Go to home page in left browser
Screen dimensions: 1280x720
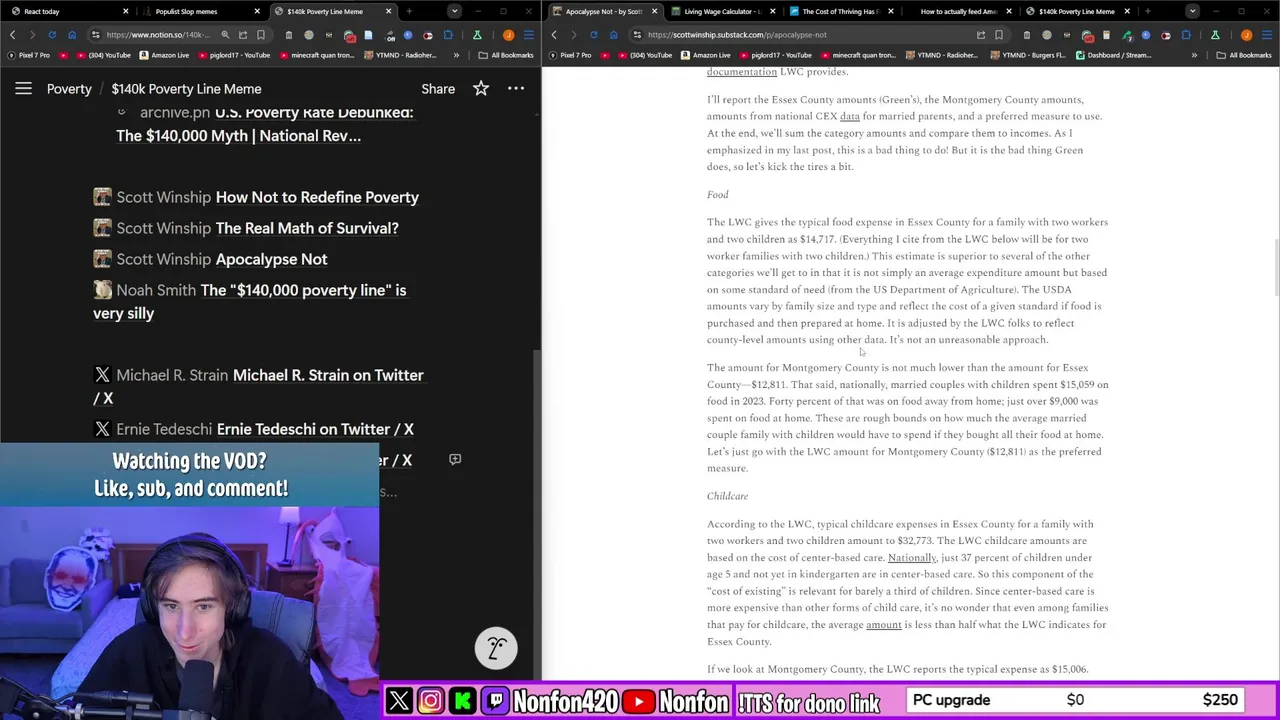tap(72, 34)
